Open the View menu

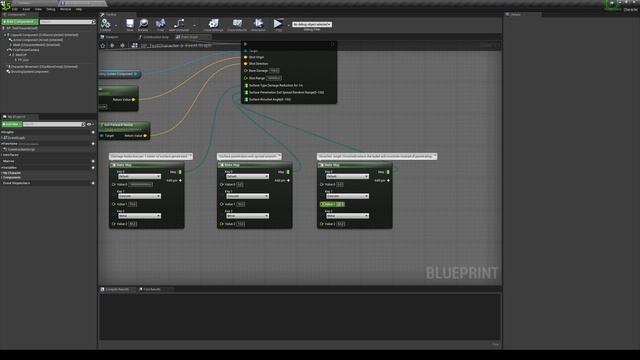[x=38, y=9]
